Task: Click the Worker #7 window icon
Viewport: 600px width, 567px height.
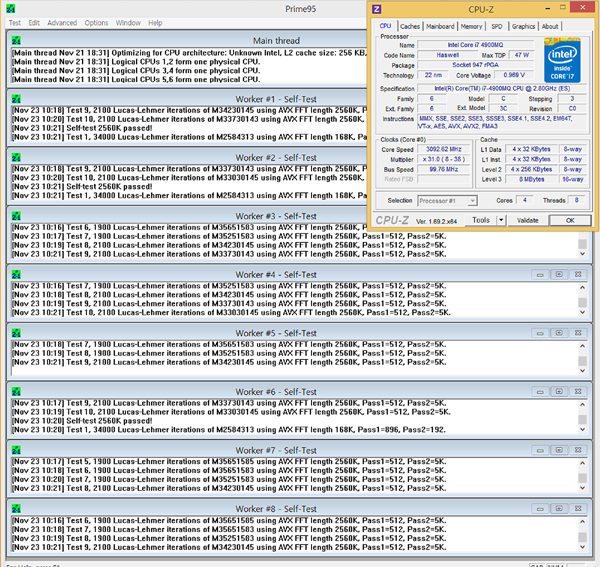Action: [16, 450]
